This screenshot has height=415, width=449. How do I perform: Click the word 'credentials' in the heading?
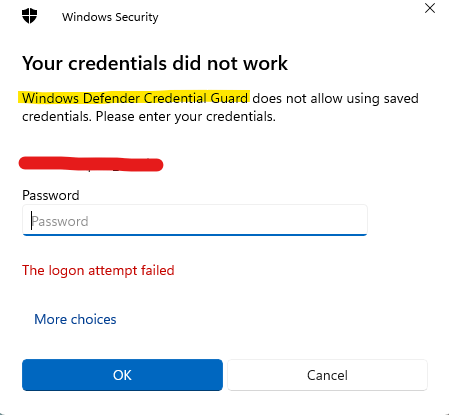click(118, 63)
